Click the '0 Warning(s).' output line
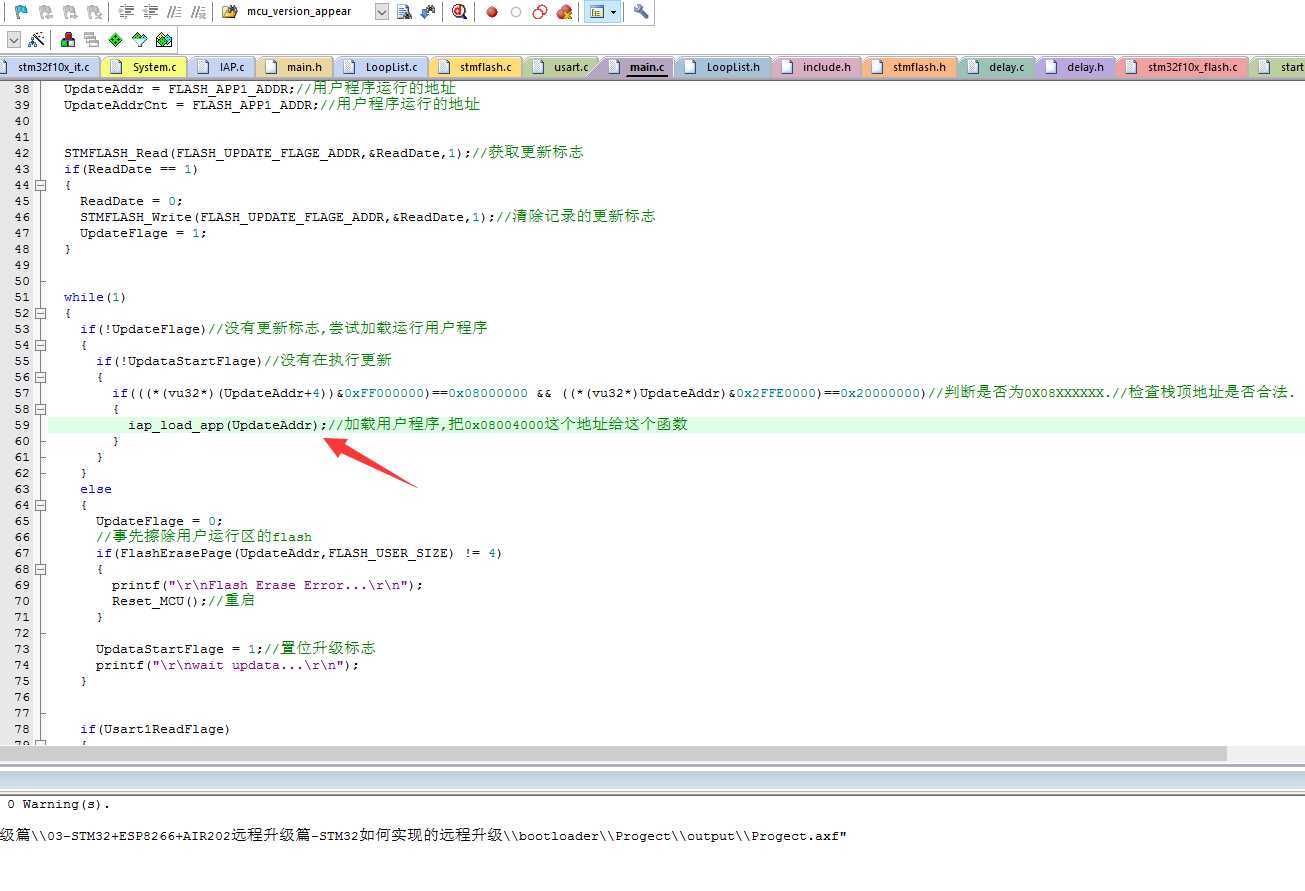The image size is (1305, 891). (59, 804)
